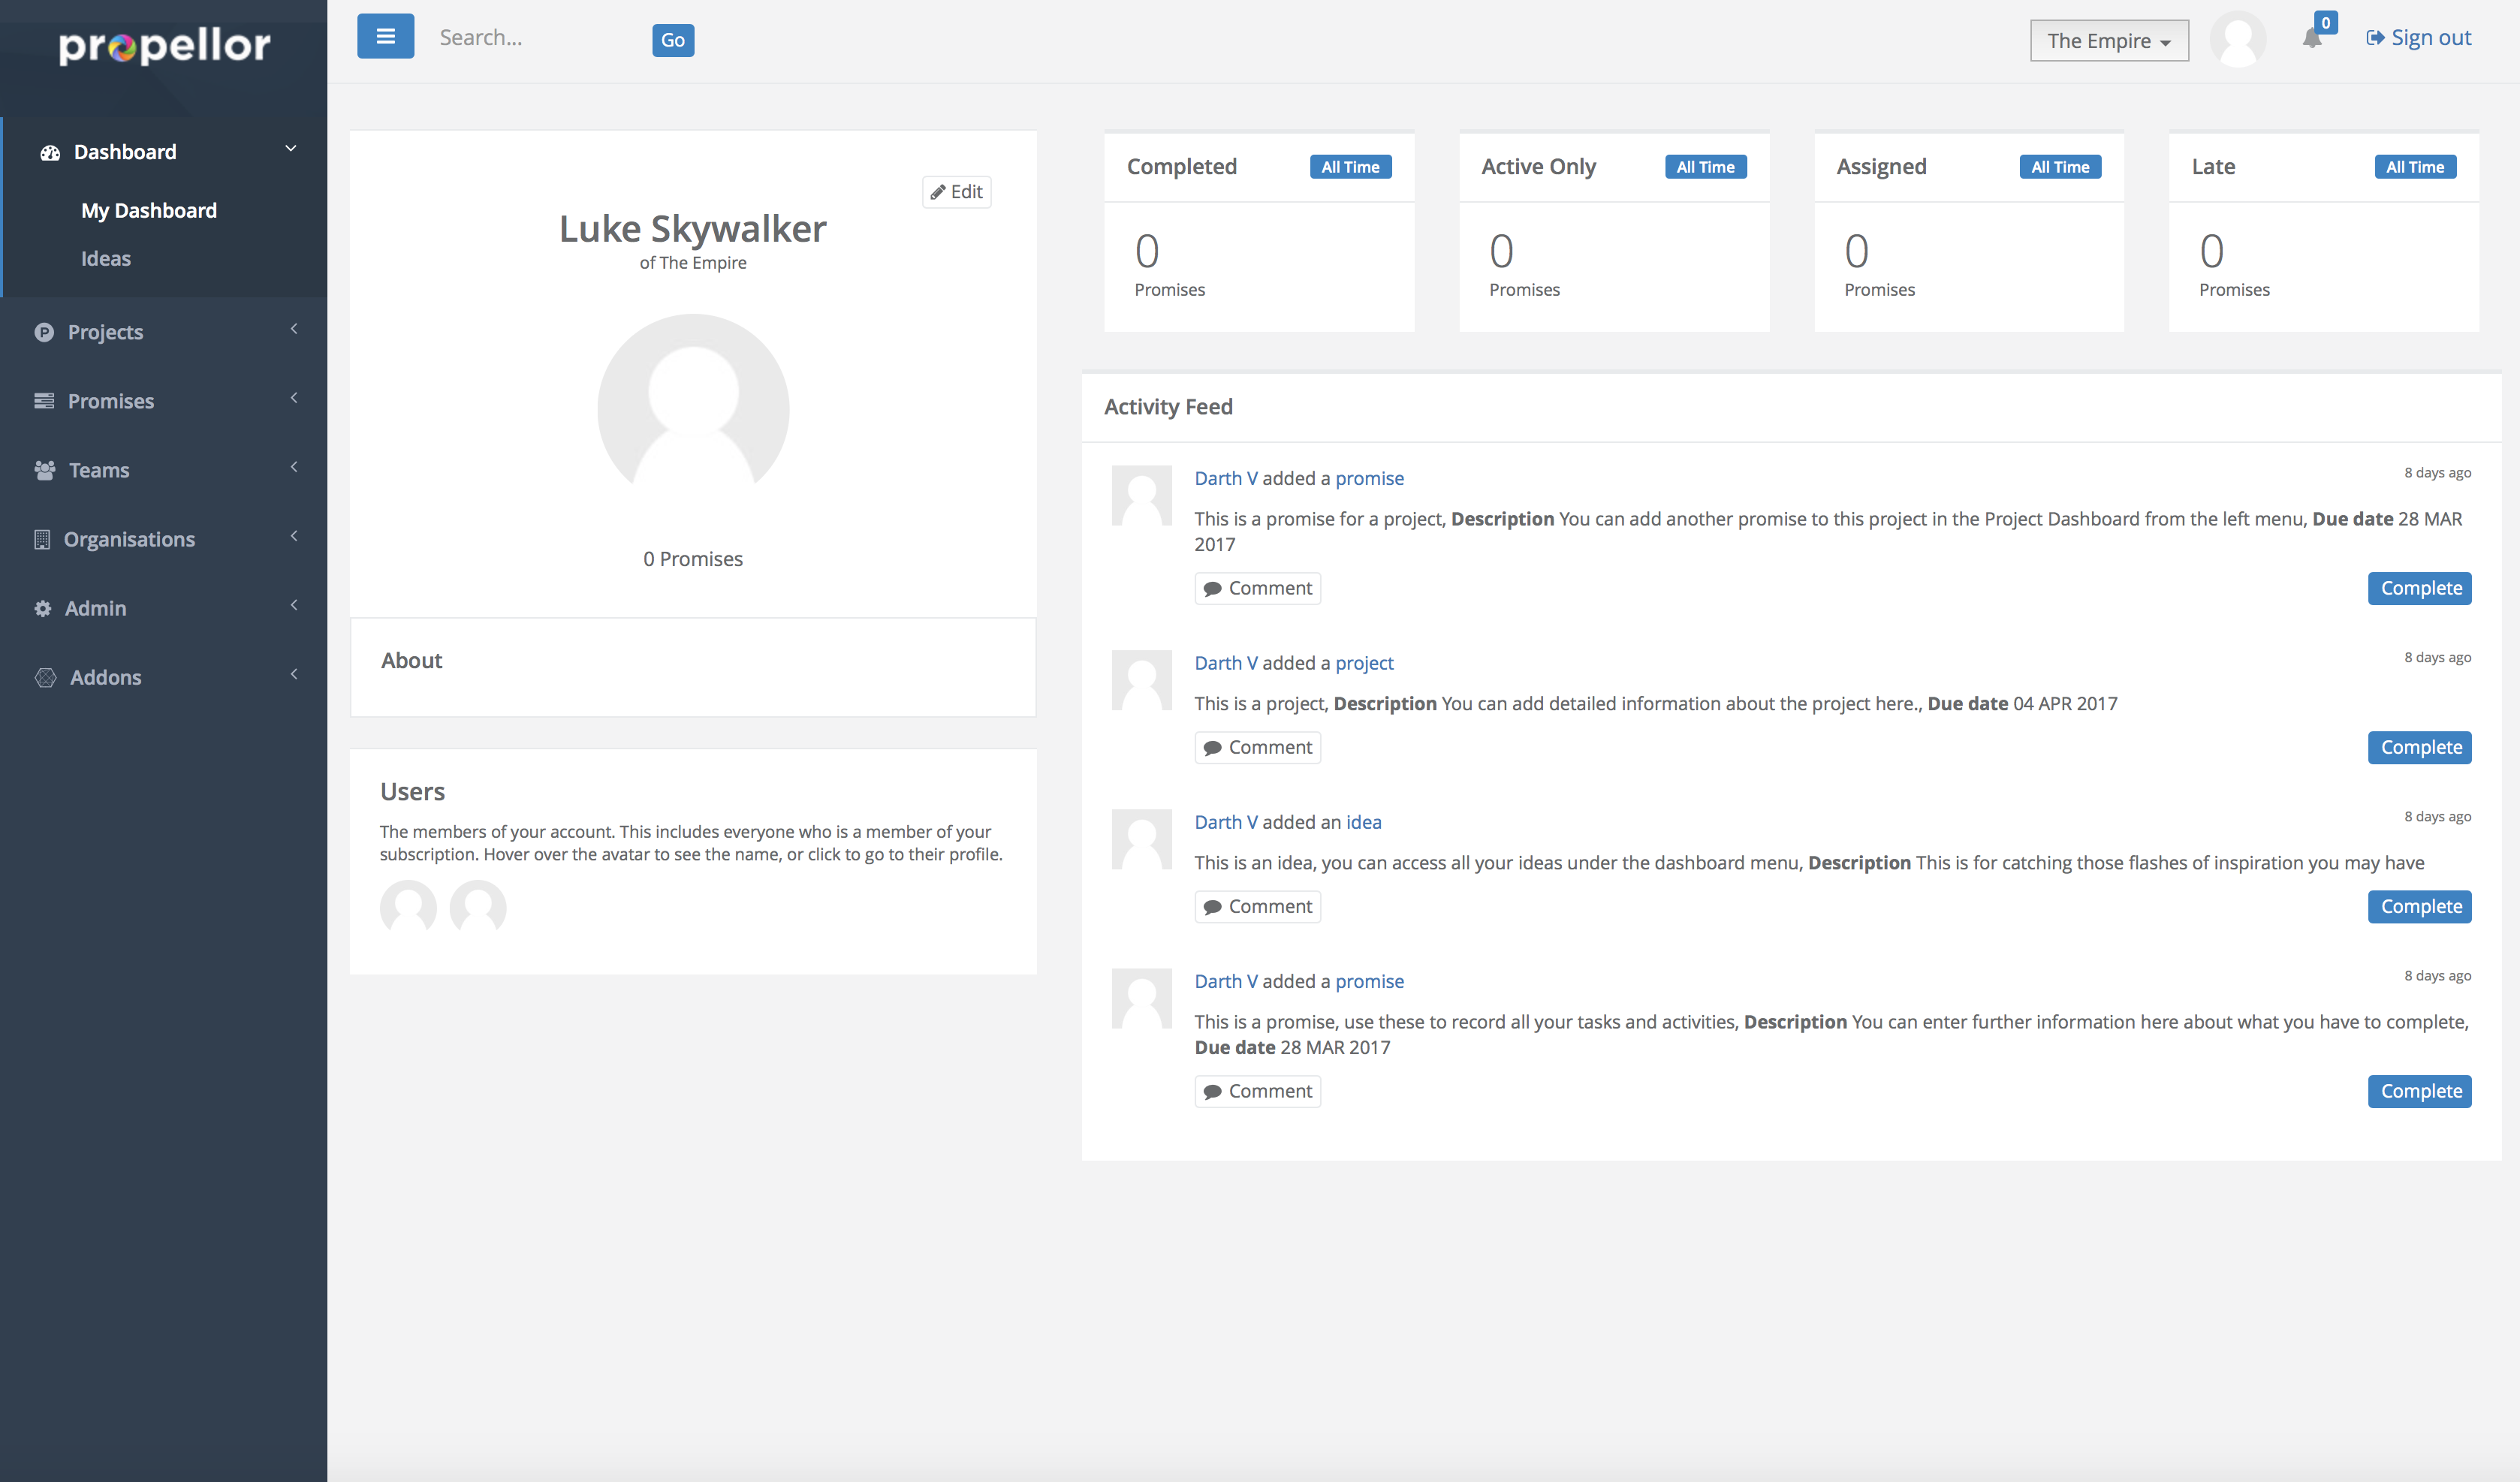Toggle All Time filter on Late card
The image size is (2520, 1482).
tap(2414, 167)
